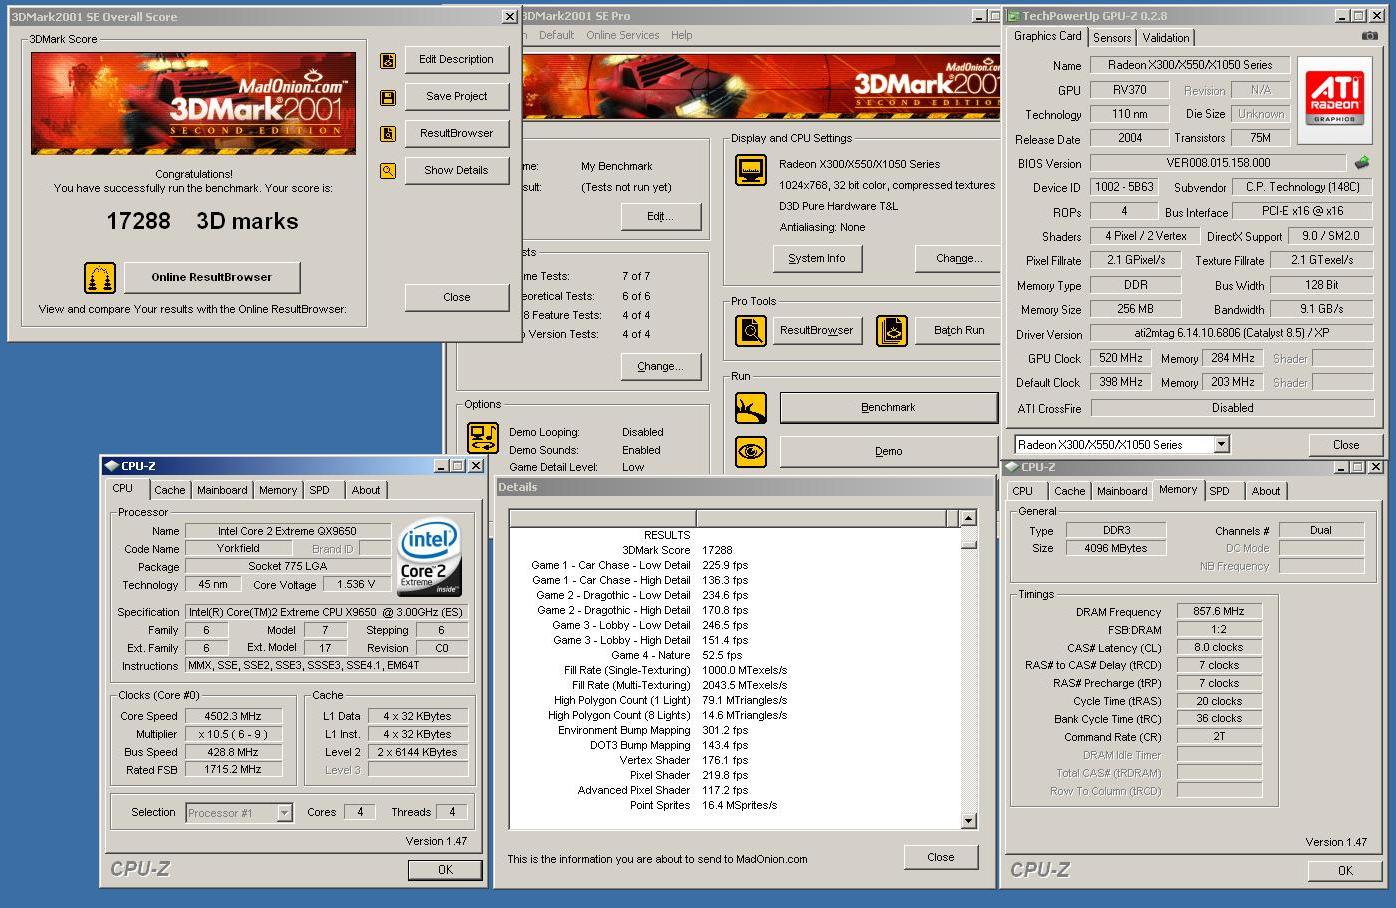Image resolution: width=1396 pixels, height=908 pixels.
Task: Click the Batch Run button
Action: pos(959,331)
